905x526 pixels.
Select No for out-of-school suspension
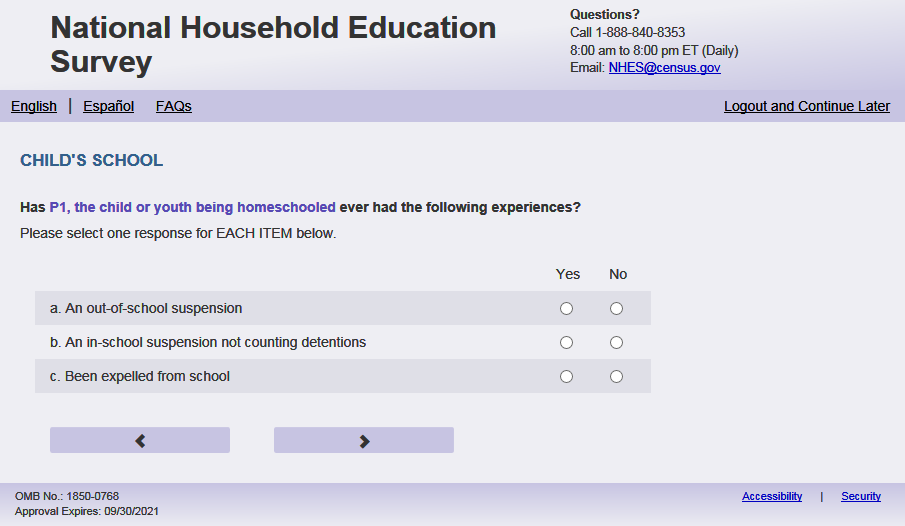tap(616, 308)
